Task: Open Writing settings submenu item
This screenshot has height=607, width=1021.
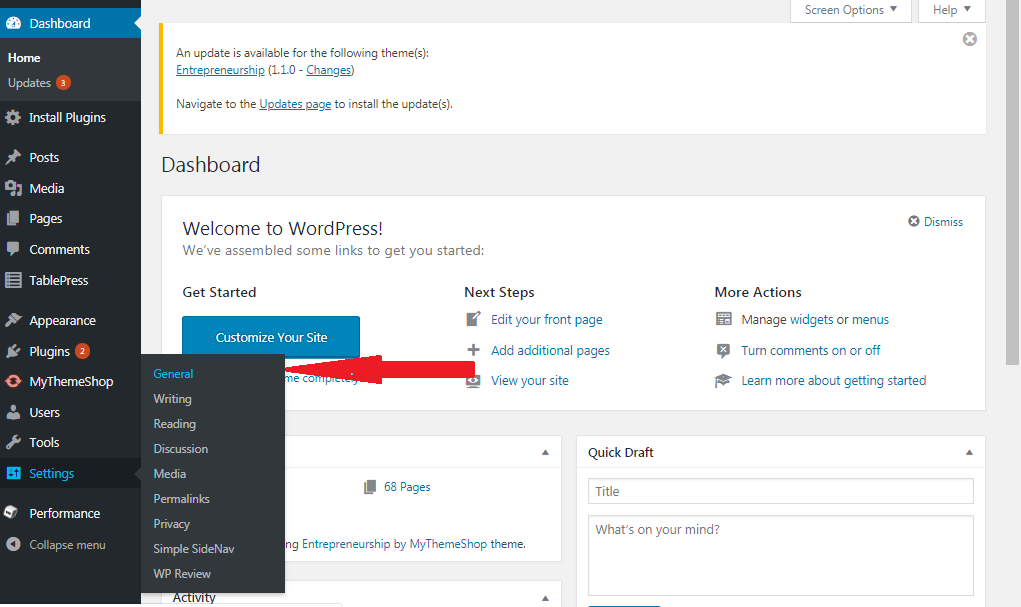Action: pos(173,399)
